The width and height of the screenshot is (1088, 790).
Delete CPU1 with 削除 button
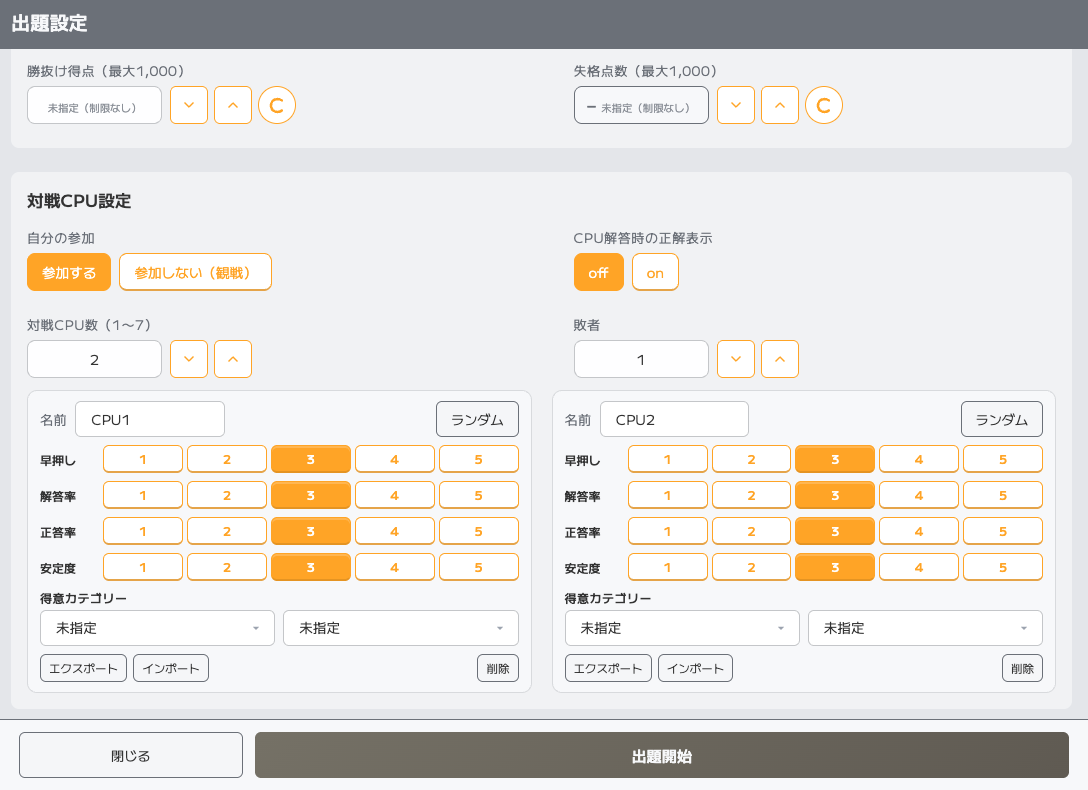coord(498,668)
